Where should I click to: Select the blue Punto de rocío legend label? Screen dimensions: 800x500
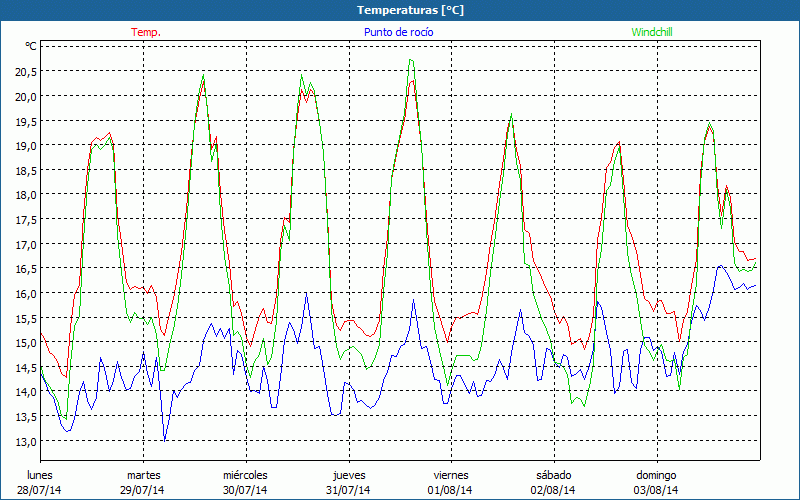(x=399, y=32)
